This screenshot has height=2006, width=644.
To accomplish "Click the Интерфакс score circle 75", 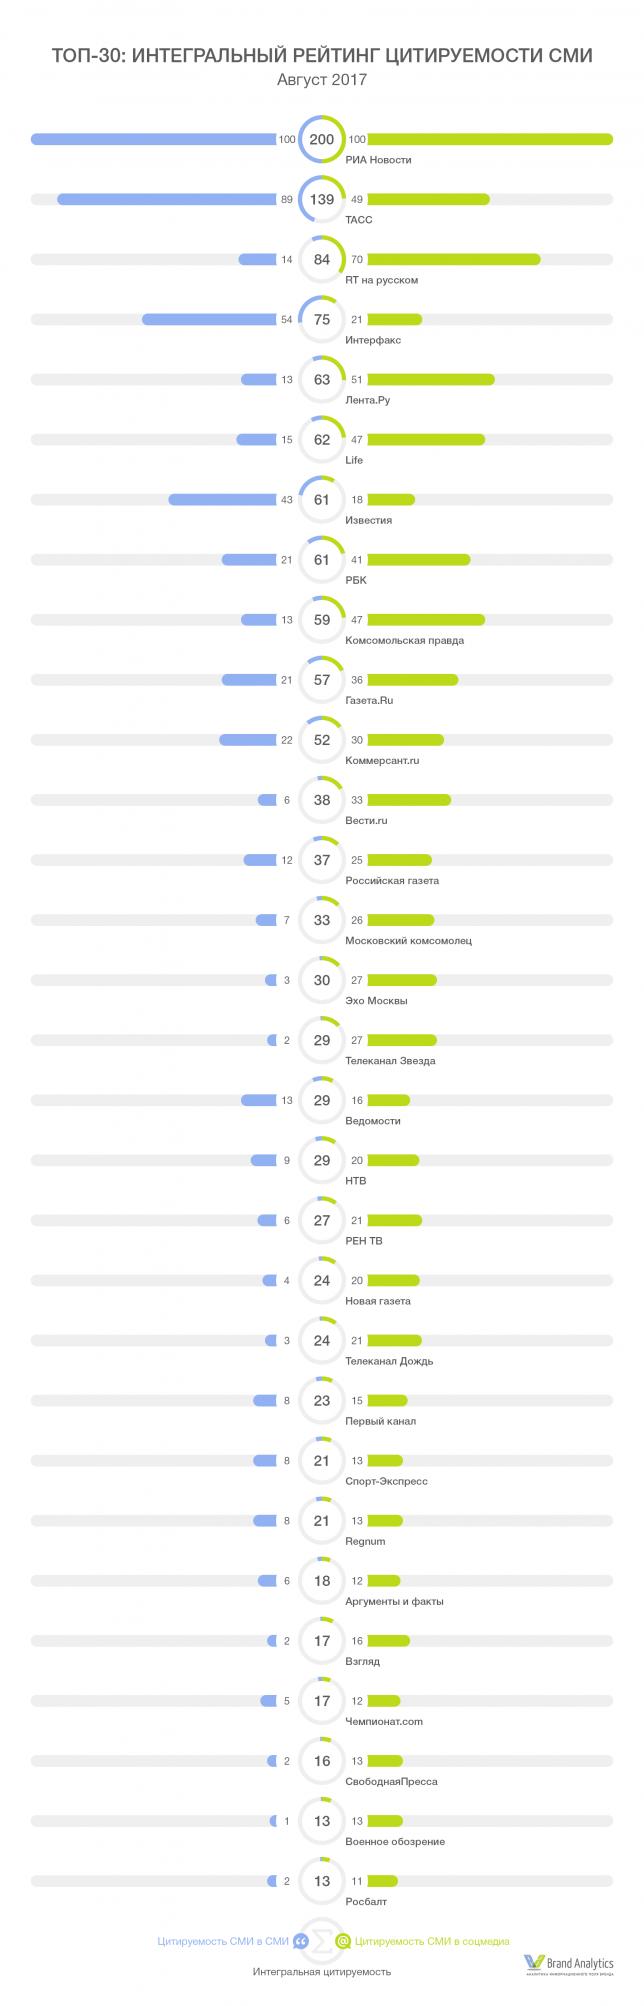I will [x=321, y=320].
